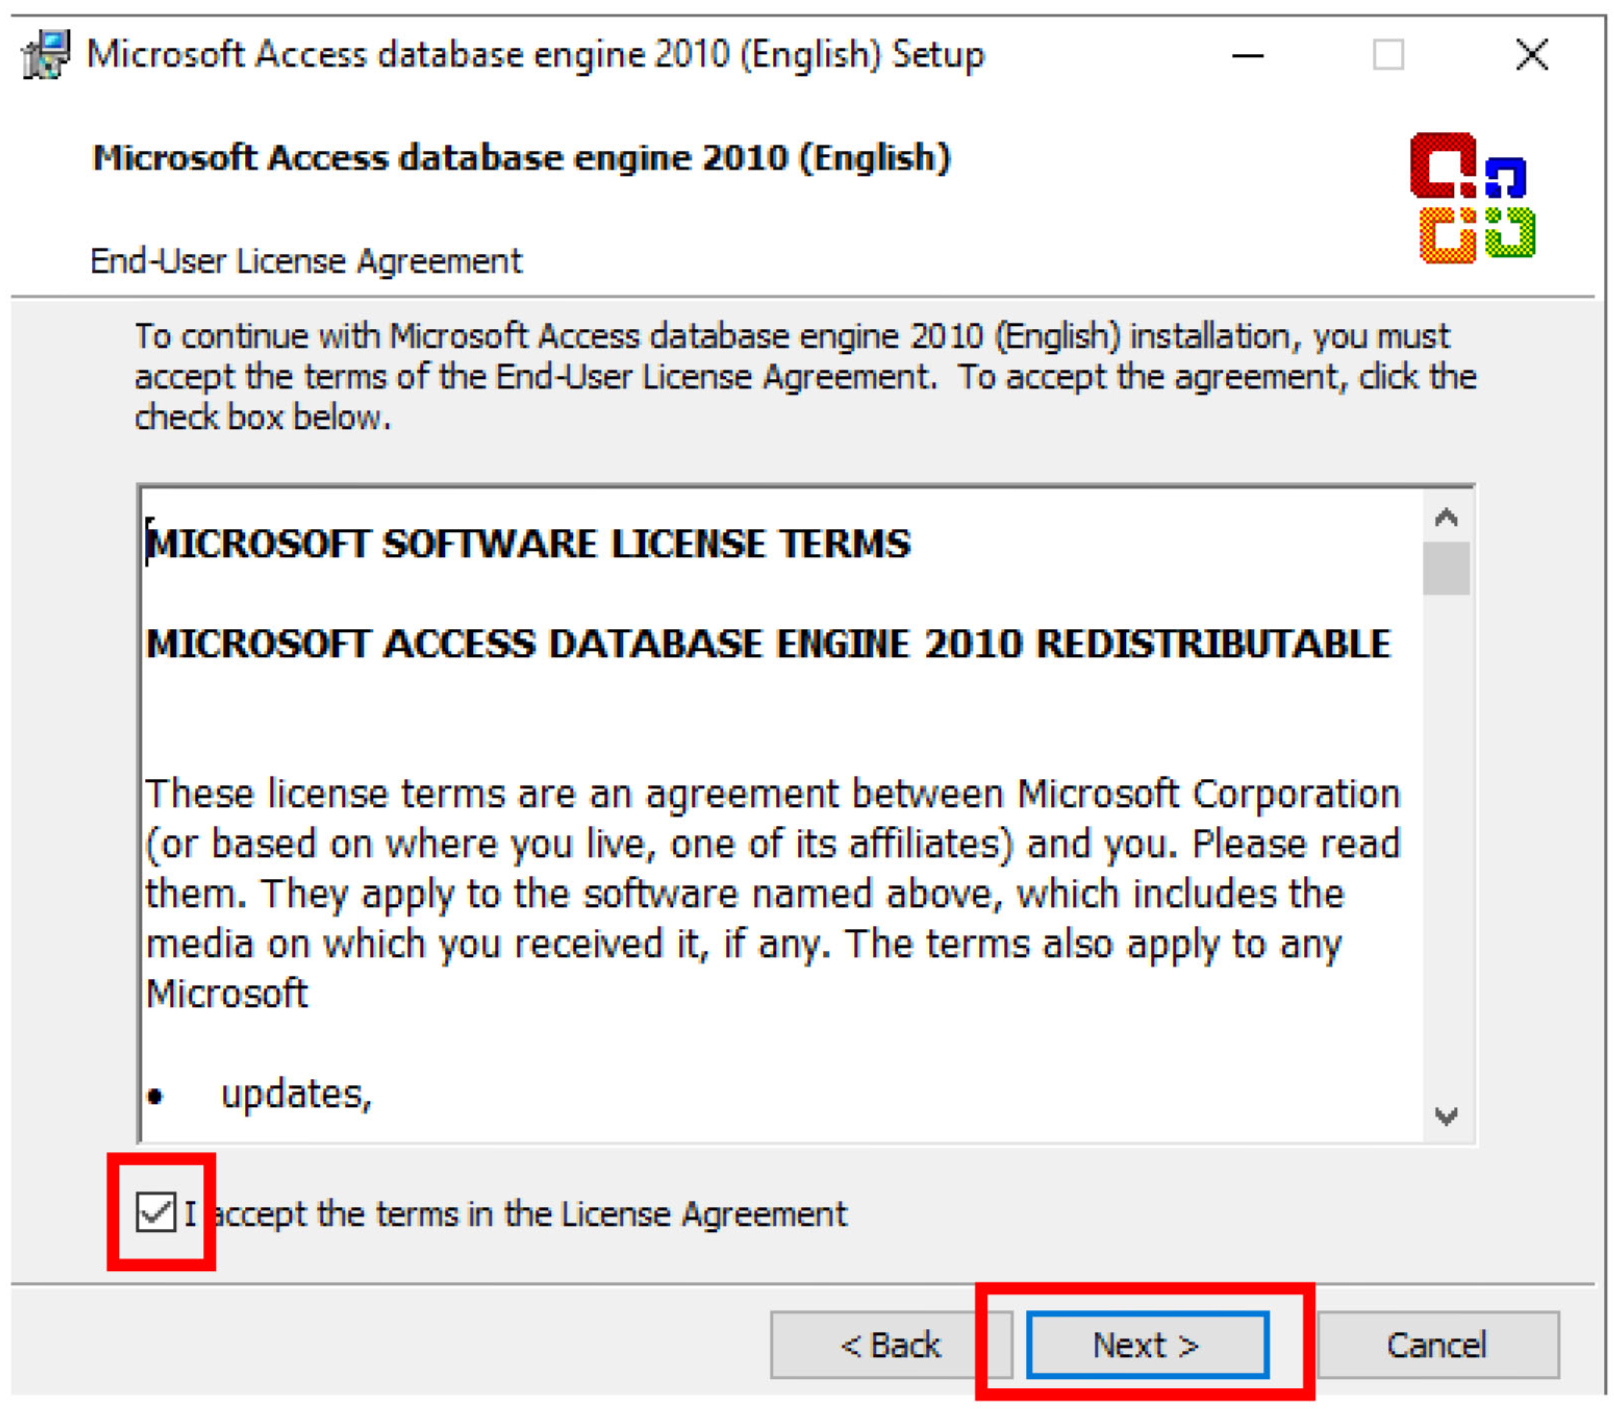Click the 'updates,' bullet item
This screenshot has width=1614, height=1409.
296,1094
